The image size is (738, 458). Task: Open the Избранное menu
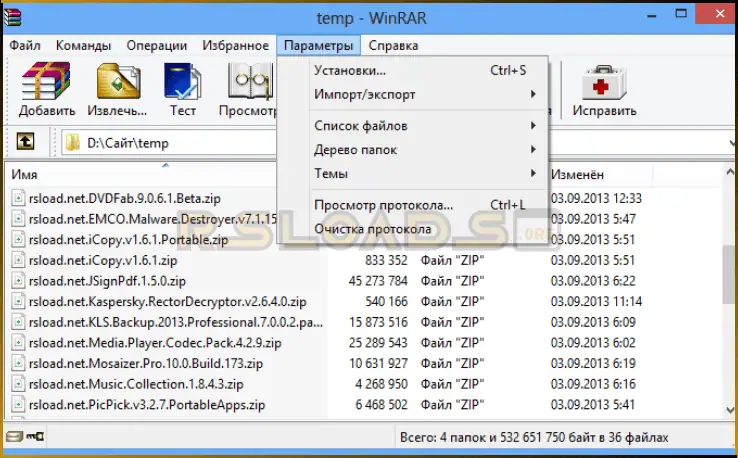tap(236, 45)
